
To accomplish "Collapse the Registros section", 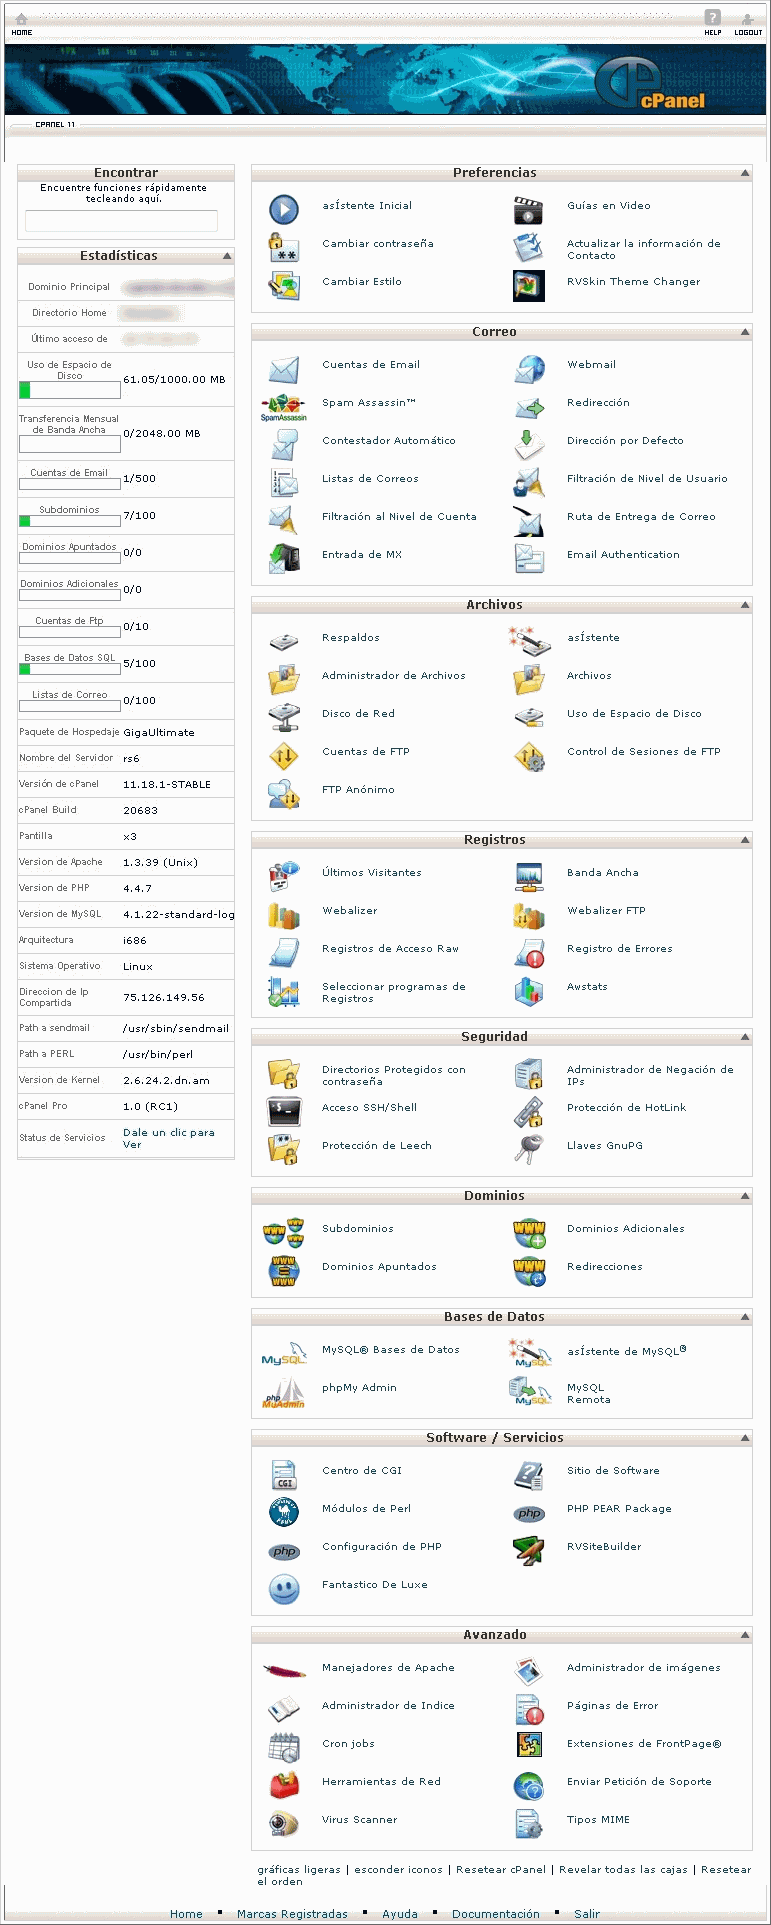I will click(x=745, y=840).
